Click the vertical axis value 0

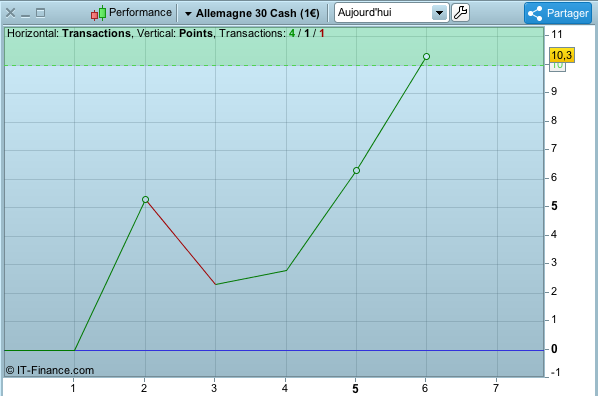(554, 349)
